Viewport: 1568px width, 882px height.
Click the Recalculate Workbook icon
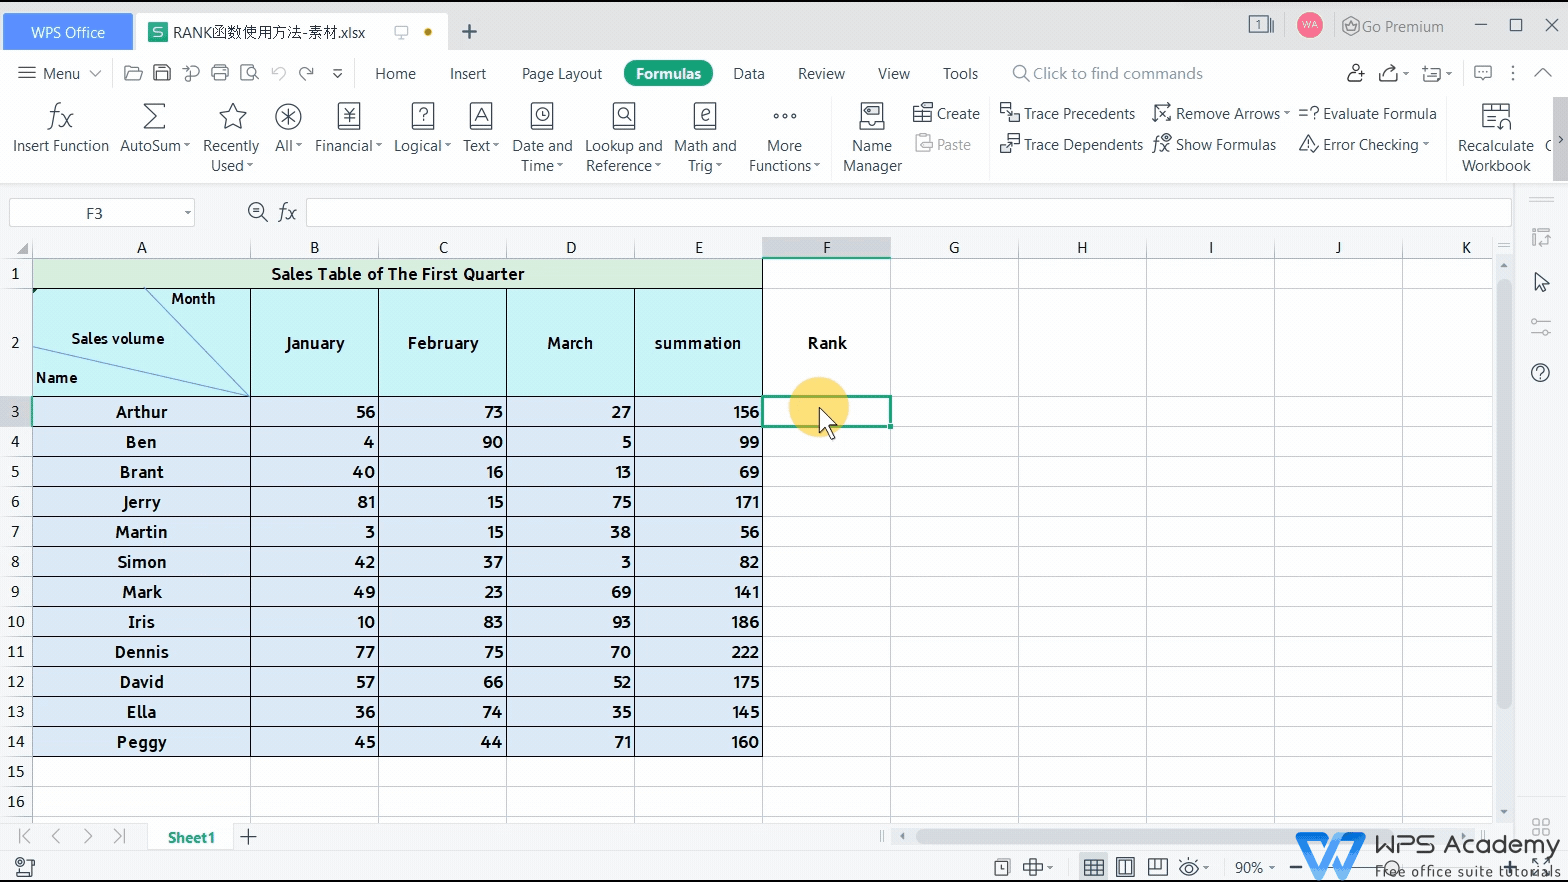[x=1496, y=117]
